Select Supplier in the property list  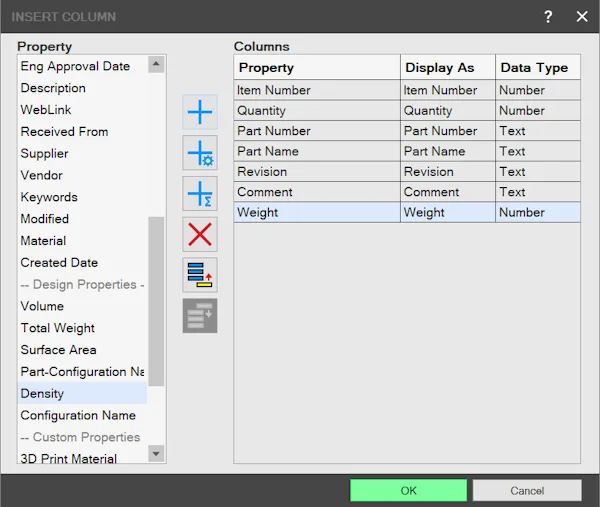82,153
